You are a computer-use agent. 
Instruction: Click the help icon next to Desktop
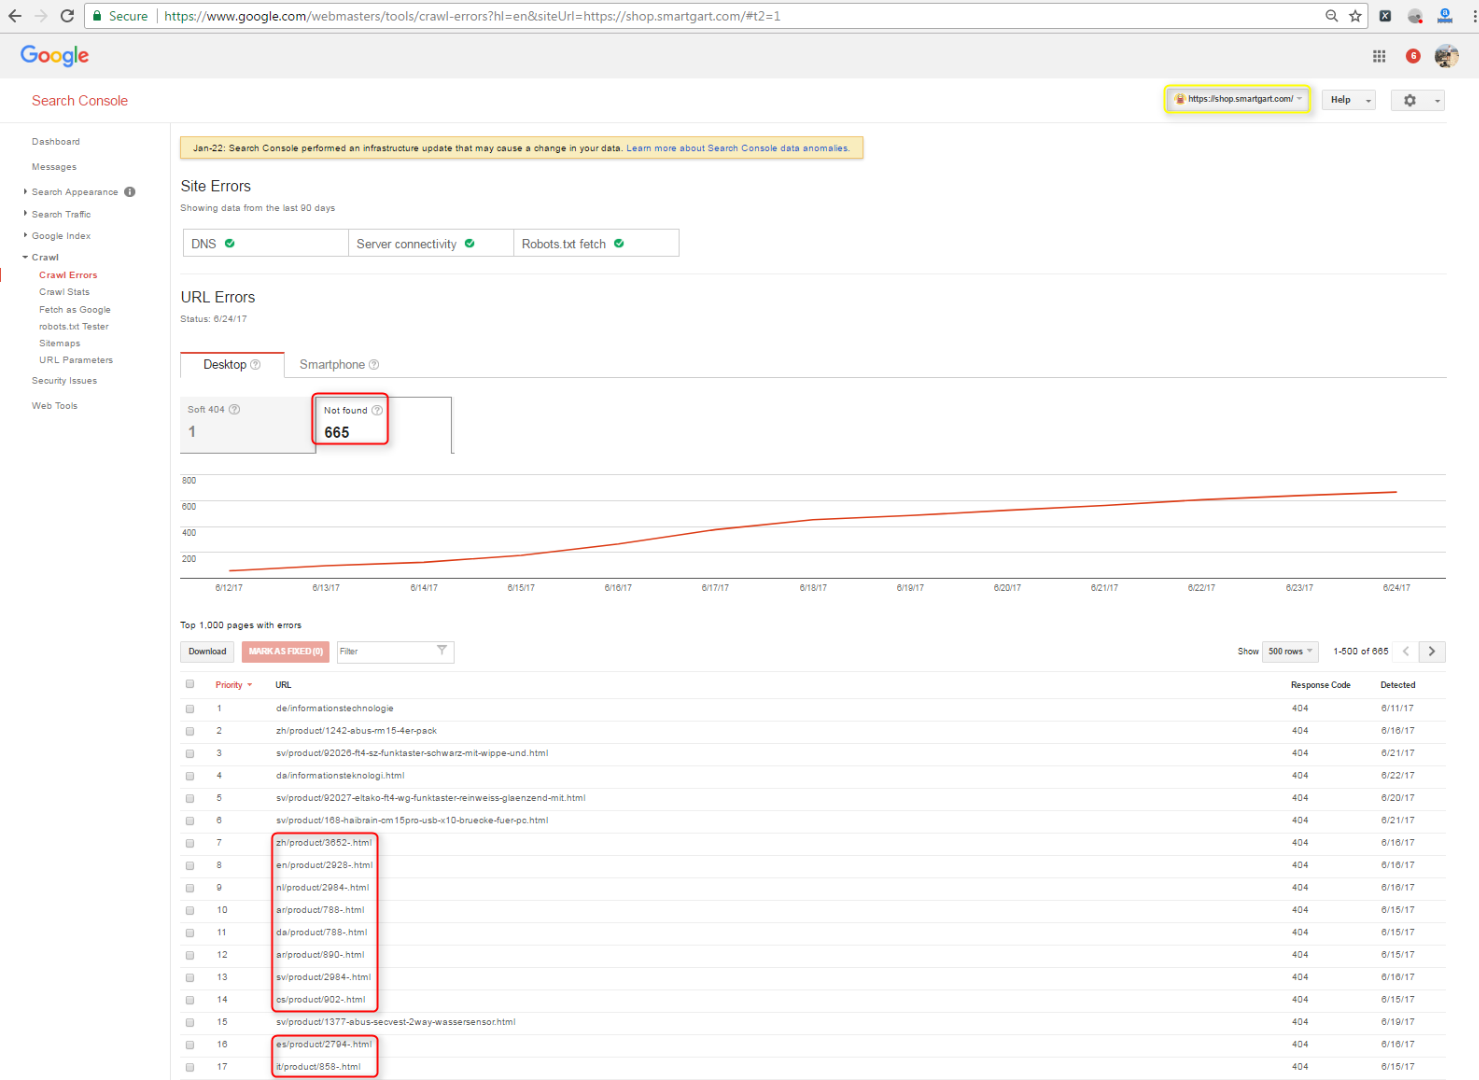click(x=255, y=365)
